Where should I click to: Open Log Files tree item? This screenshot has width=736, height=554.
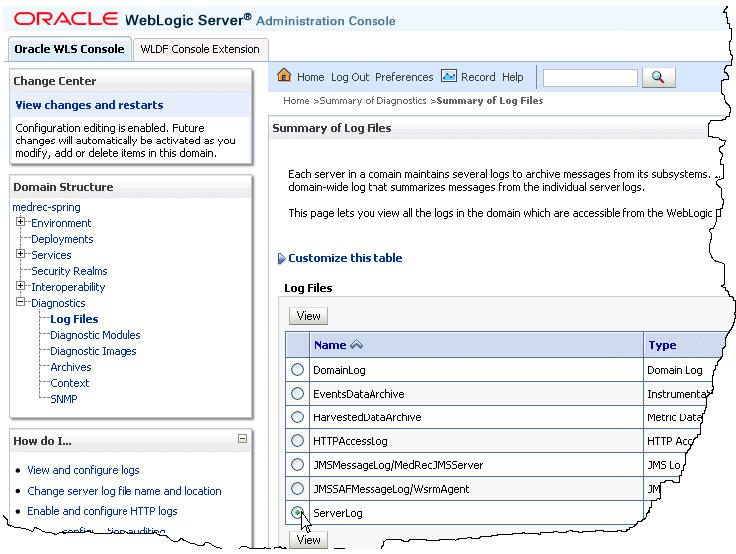[x=74, y=319]
